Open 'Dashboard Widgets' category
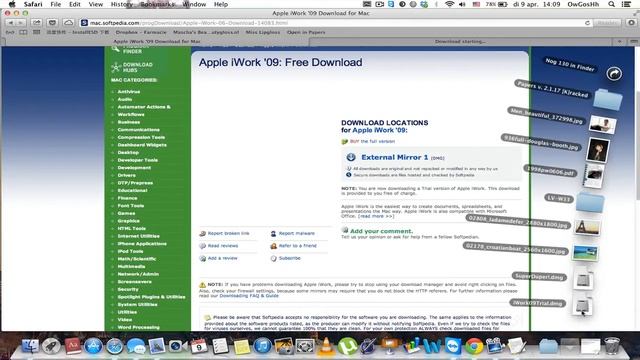Image resolution: width=640 pixels, height=360 pixels. (142, 145)
